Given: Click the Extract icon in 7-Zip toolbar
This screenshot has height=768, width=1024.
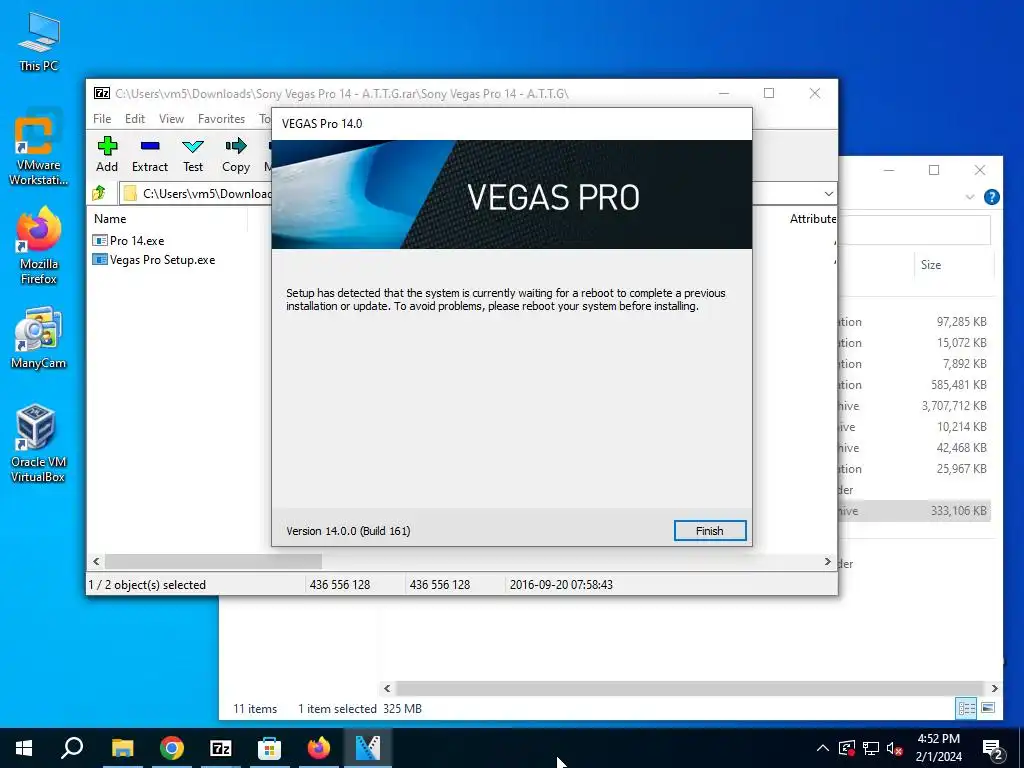Looking at the screenshot, I should (x=150, y=154).
